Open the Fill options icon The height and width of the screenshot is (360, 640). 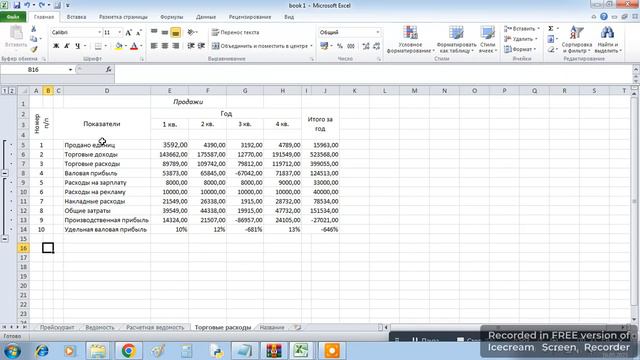pyautogui.click(x=551, y=39)
